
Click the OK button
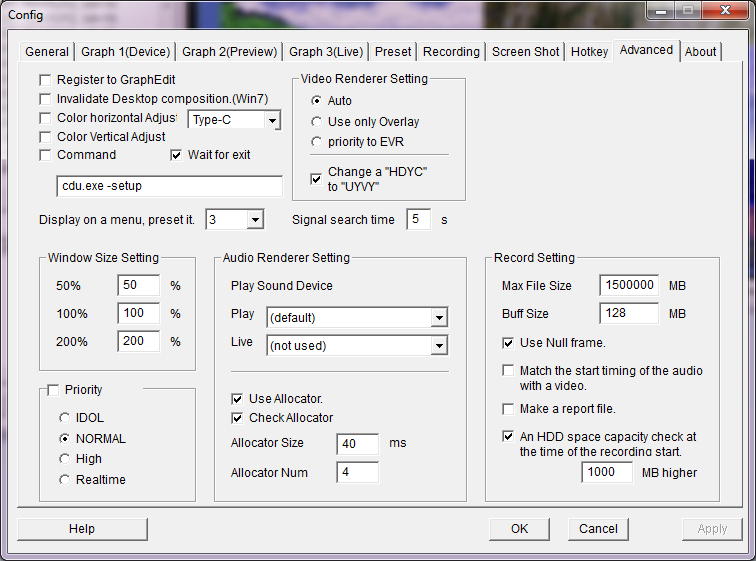(519, 529)
